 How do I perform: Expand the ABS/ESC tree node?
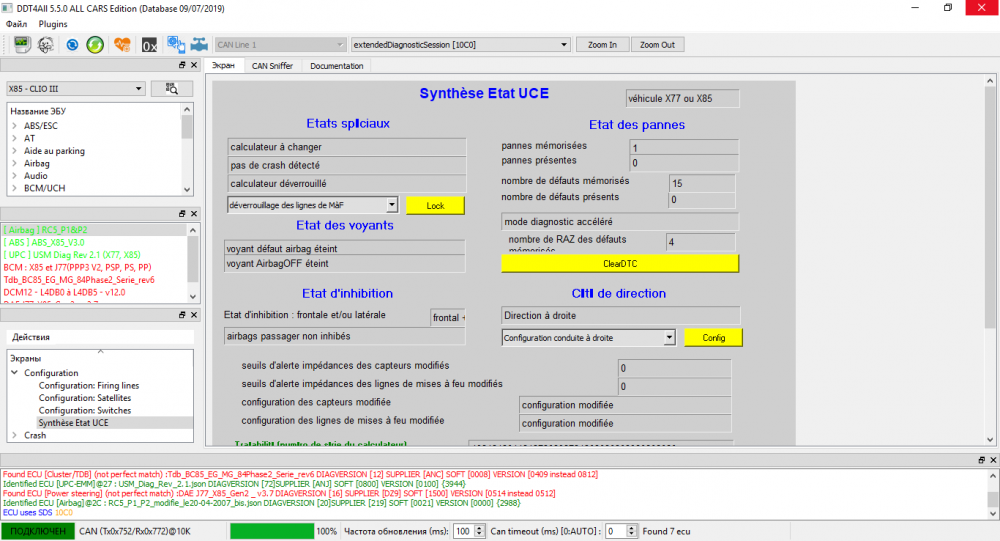click(x=15, y=126)
